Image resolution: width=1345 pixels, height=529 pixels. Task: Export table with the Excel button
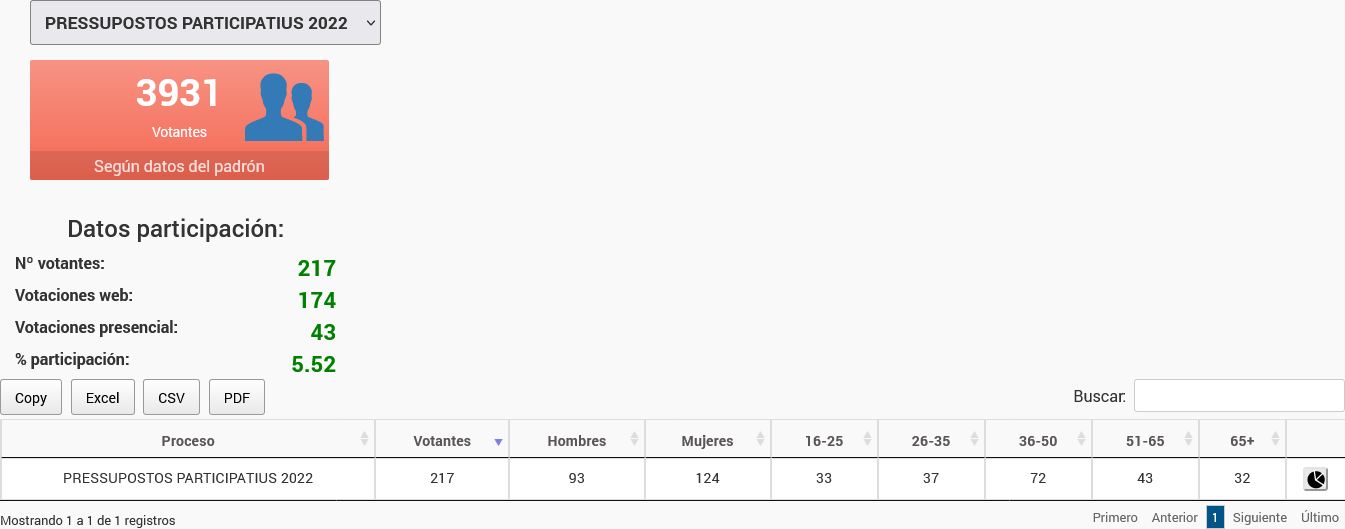pos(102,398)
